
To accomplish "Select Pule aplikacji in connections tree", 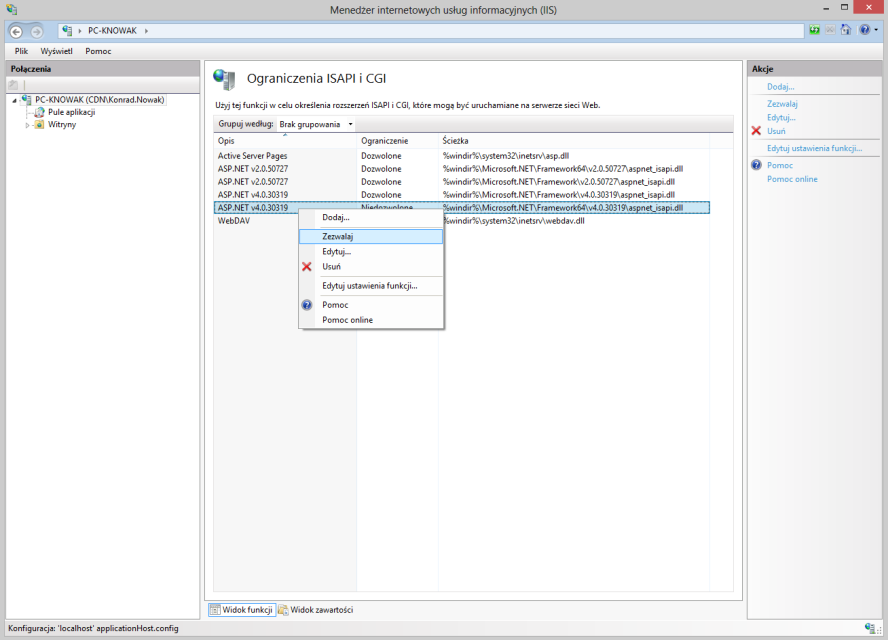I will 71,112.
